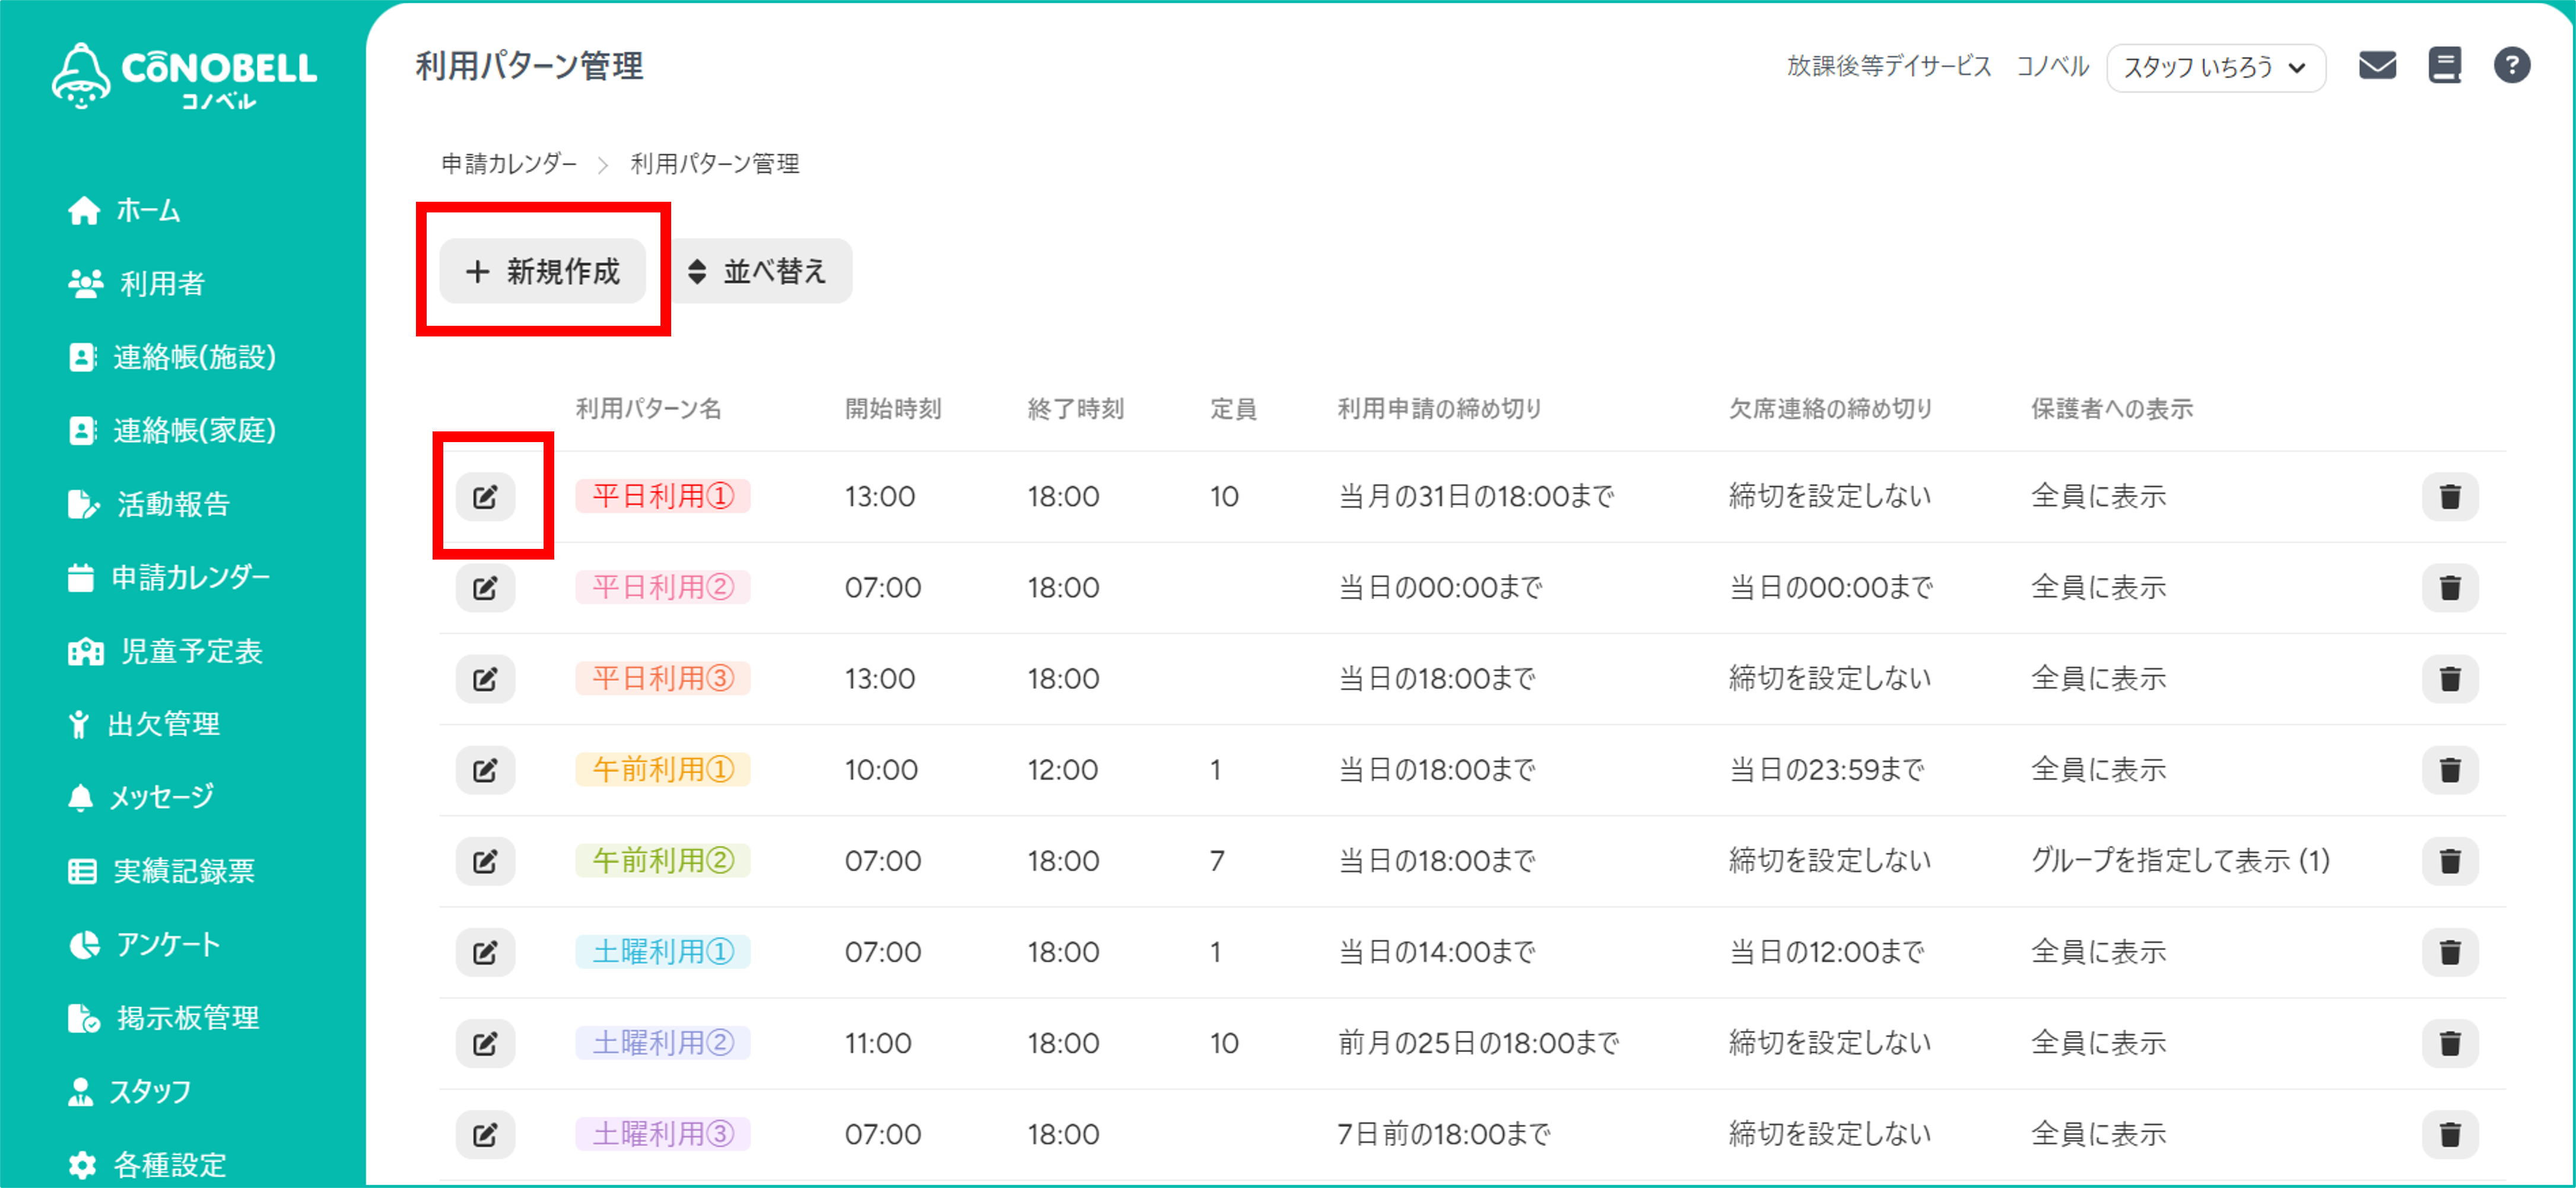The height and width of the screenshot is (1188, 2576).
Task: Open the mail envelope icon in header
Action: point(2377,66)
